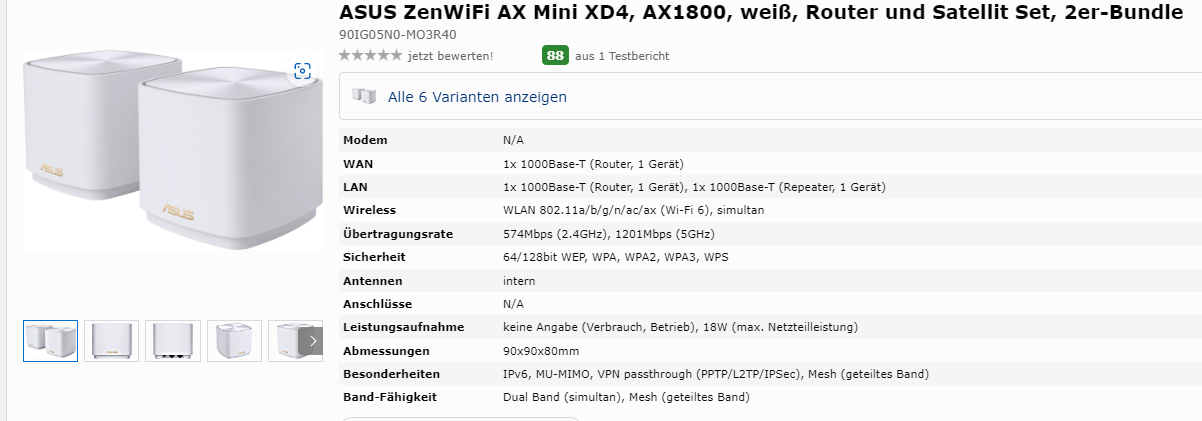Click the part number 90IG05N0-MO3R40

[398, 34]
